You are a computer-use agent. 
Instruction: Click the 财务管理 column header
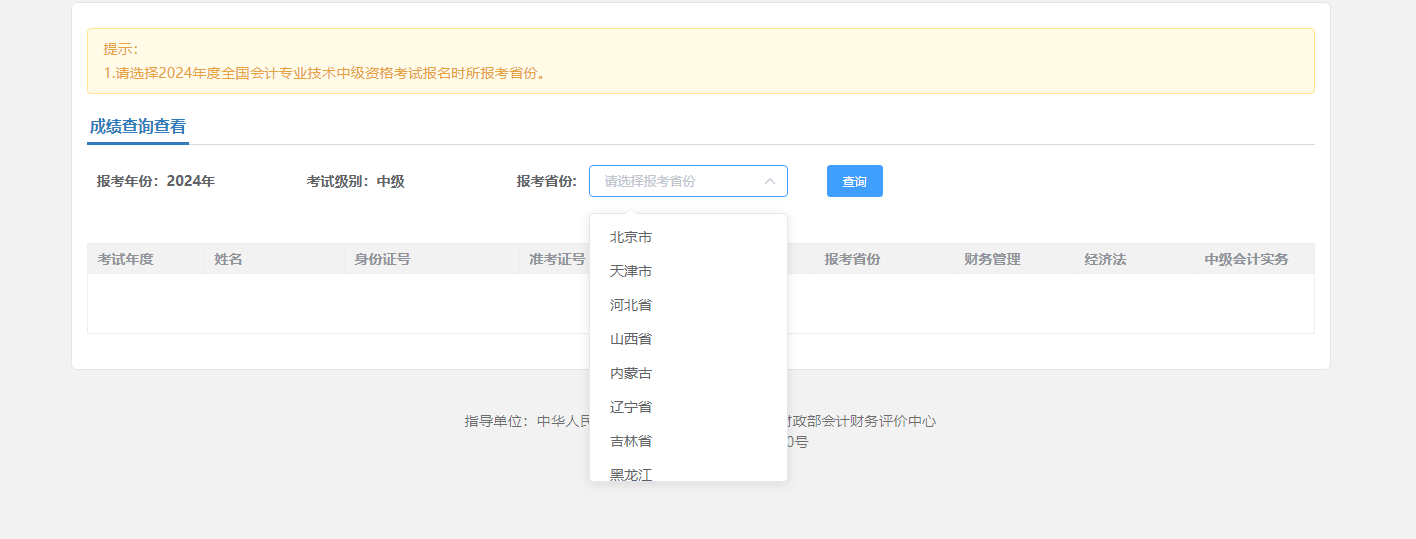pyautogui.click(x=992, y=259)
